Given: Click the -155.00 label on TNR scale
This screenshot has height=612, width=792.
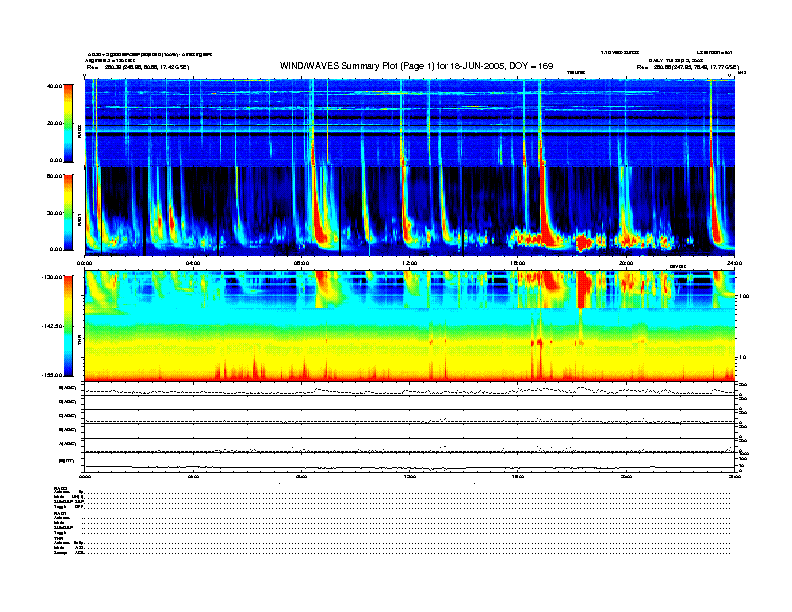Looking at the screenshot, I should coord(52,375).
